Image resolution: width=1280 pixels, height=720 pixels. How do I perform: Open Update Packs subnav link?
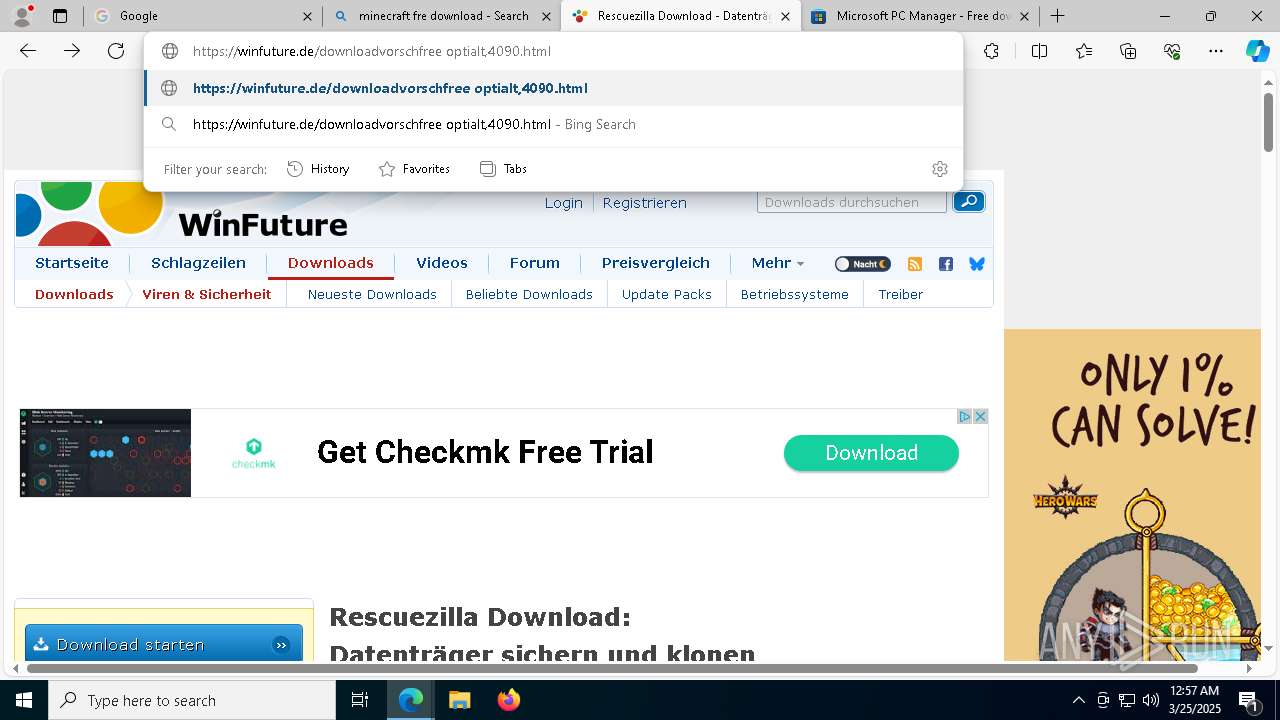coord(667,294)
